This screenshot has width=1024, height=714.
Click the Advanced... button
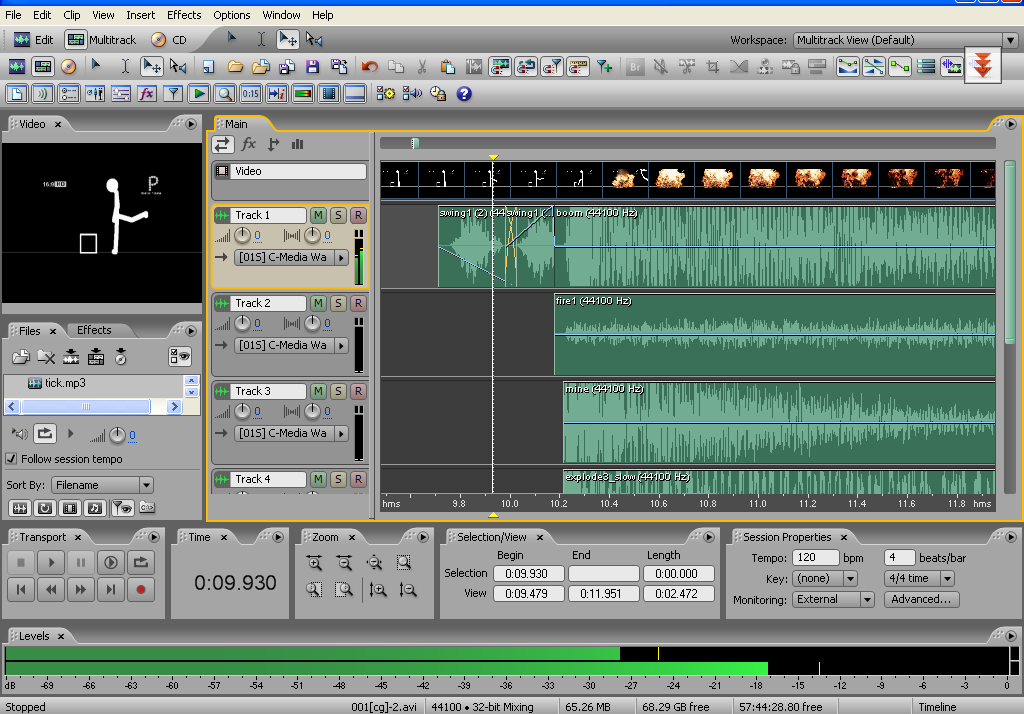(921, 599)
